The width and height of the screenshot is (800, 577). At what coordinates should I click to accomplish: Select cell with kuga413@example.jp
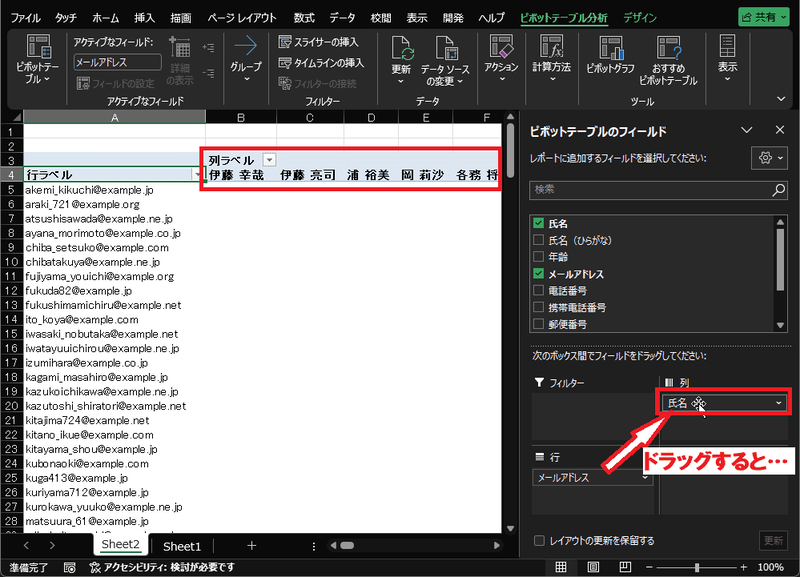(x=114, y=478)
